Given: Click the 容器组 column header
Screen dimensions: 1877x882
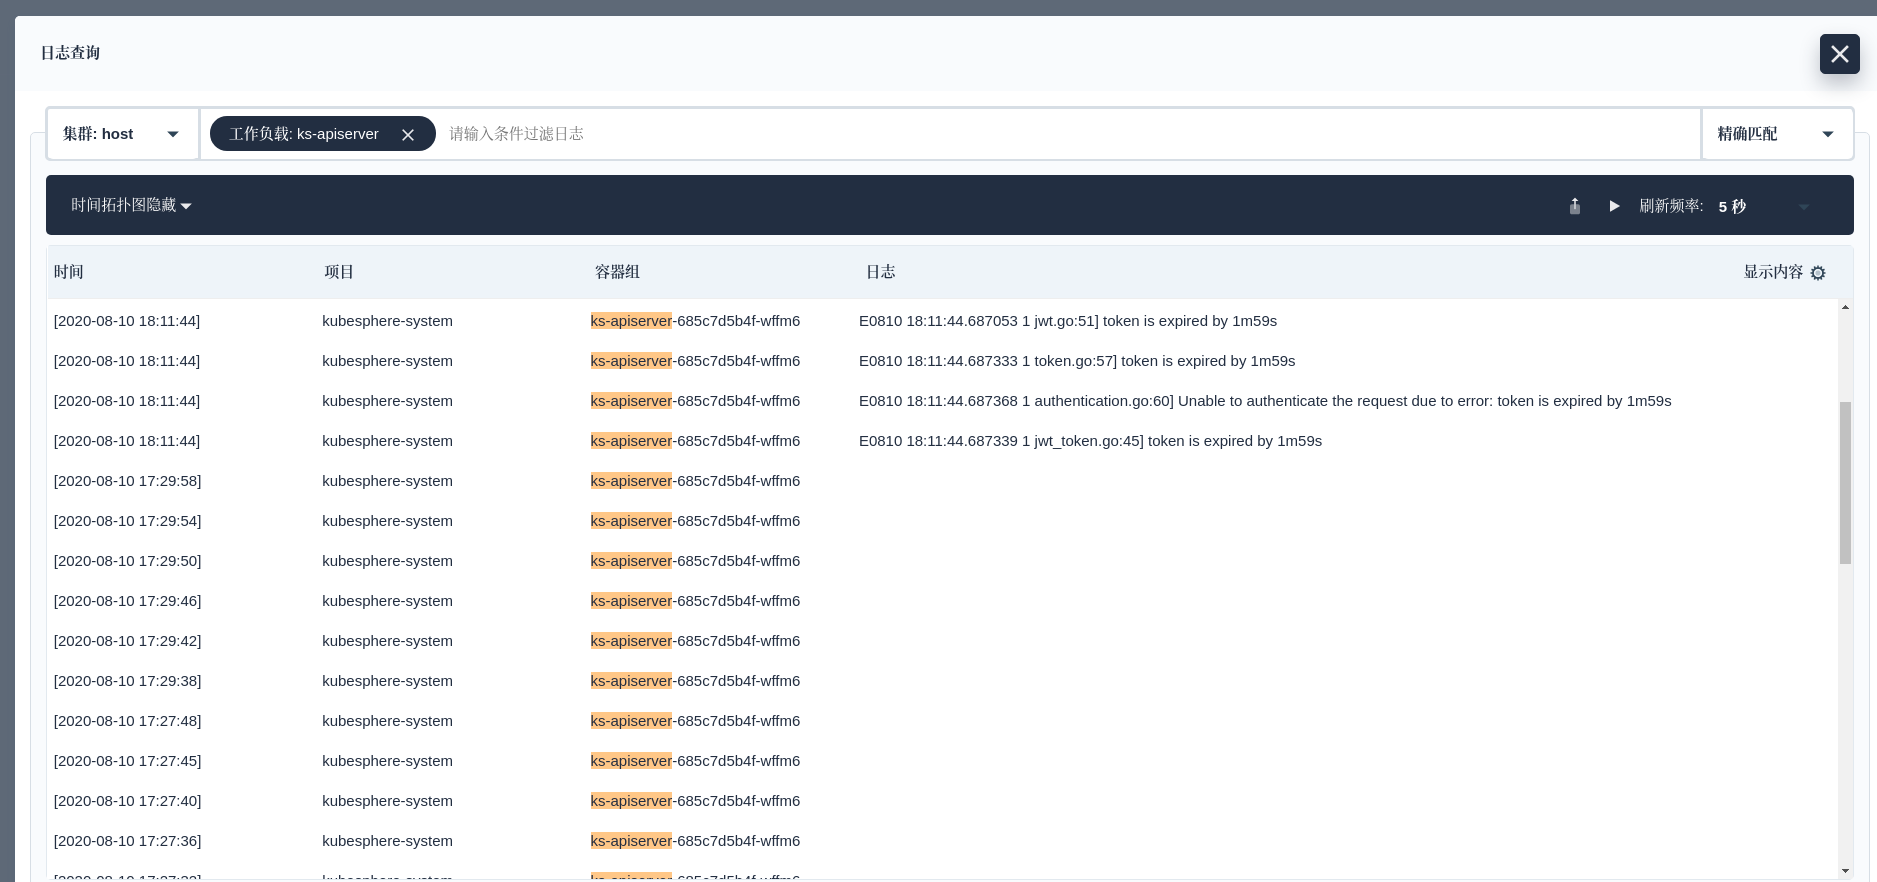Looking at the screenshot, I should pyautogui.click(x=617, y=272).
